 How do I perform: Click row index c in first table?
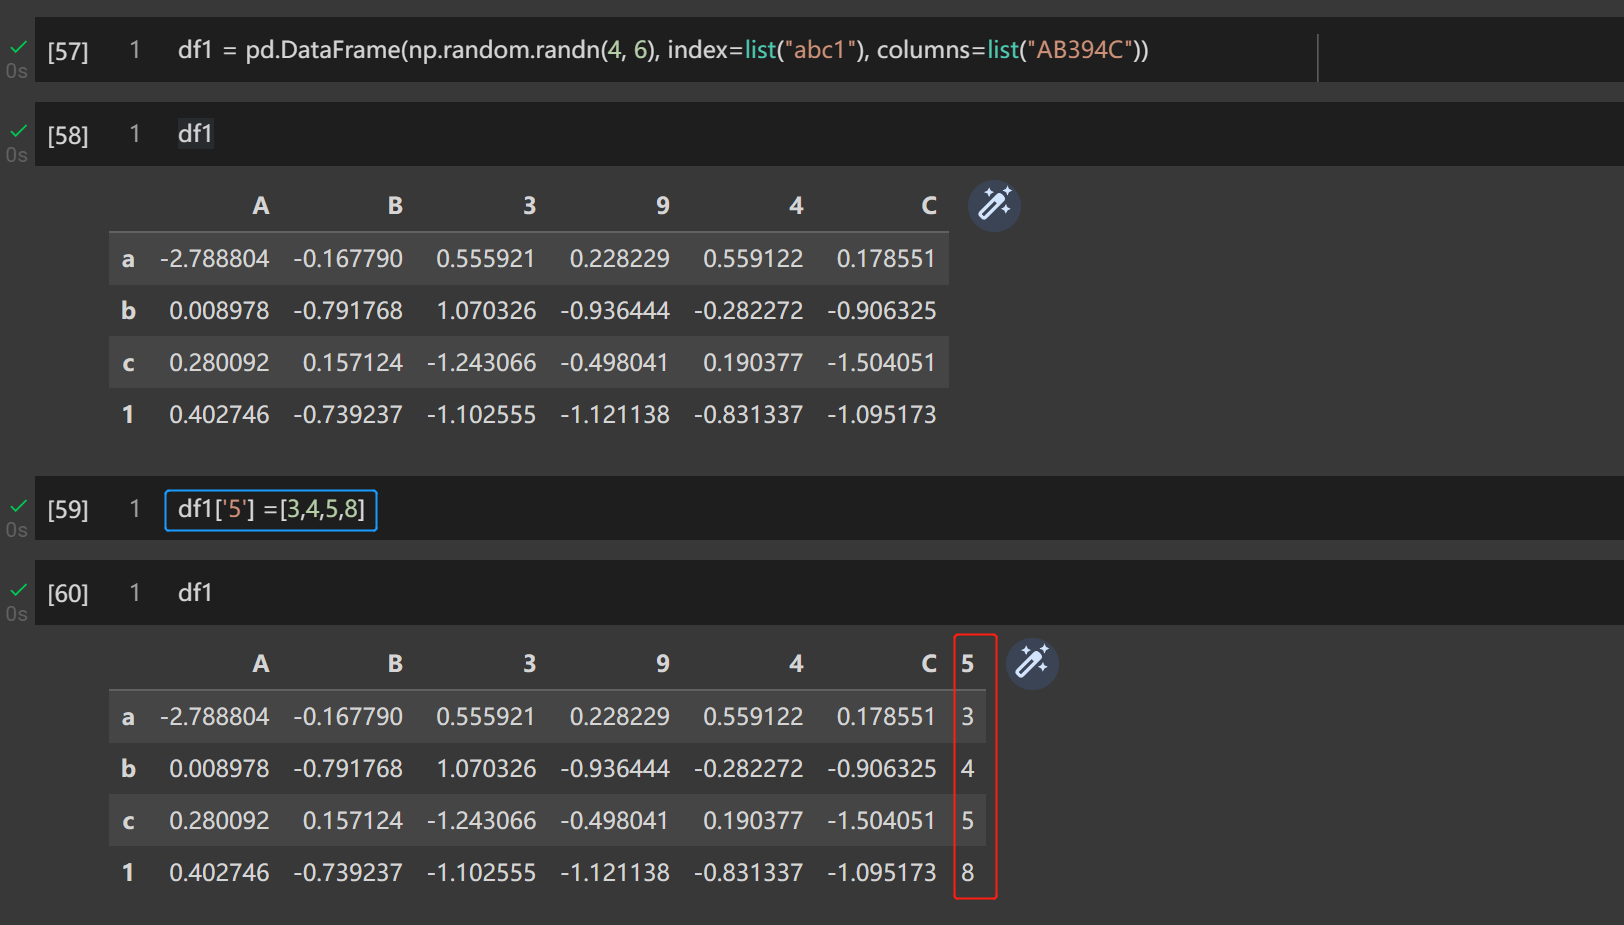click(128, 363)
